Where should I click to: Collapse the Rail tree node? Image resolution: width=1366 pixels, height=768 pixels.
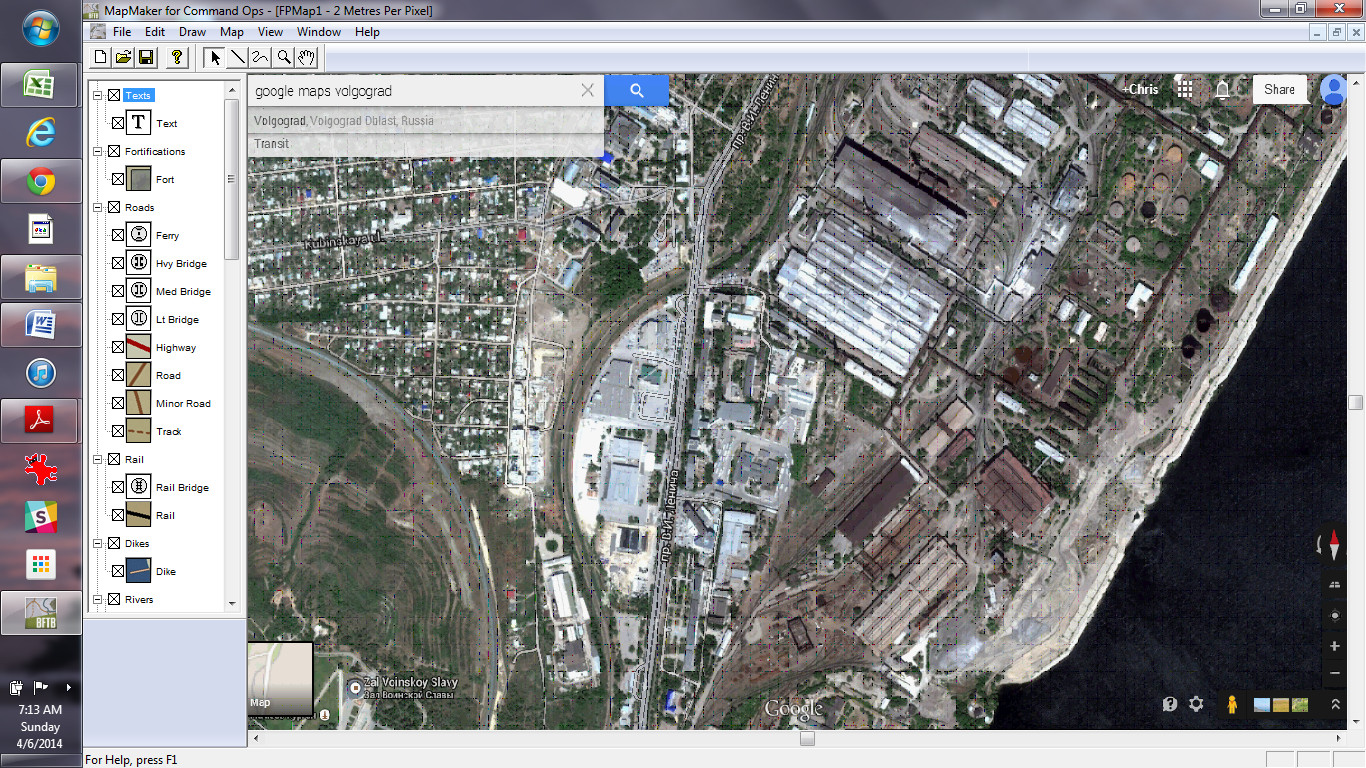click(98, 460)
